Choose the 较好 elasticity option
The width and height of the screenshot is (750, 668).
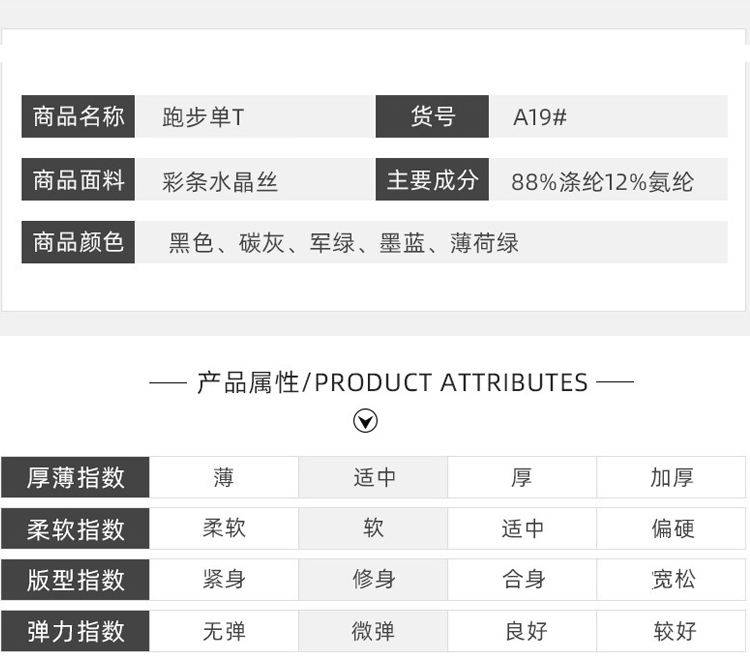(x=672, y=631)
